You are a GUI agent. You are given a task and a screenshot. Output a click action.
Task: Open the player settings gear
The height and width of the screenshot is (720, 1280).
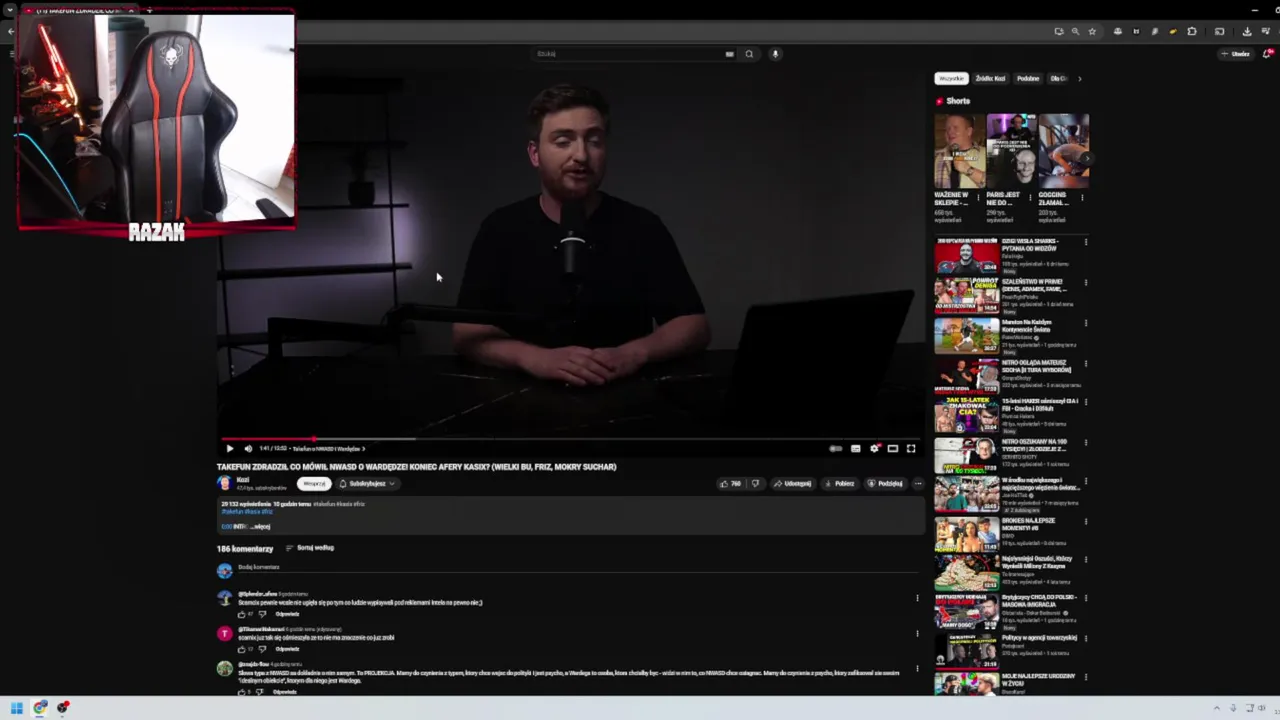(874, 449)
